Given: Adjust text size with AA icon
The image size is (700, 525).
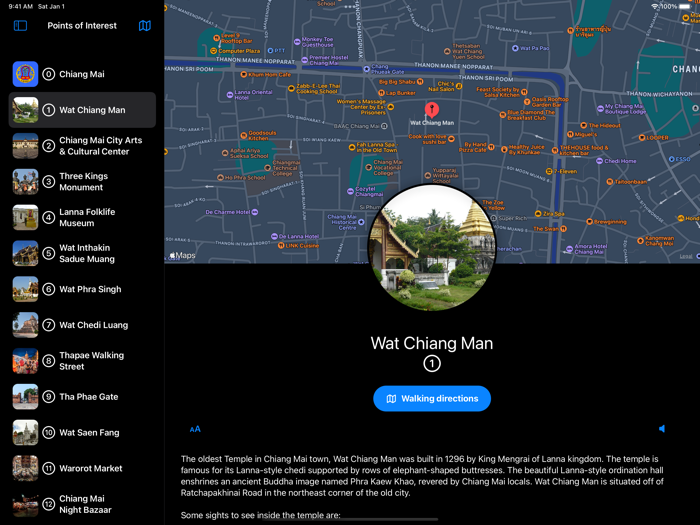Looking at the screenshot, I should click(195, 429).
